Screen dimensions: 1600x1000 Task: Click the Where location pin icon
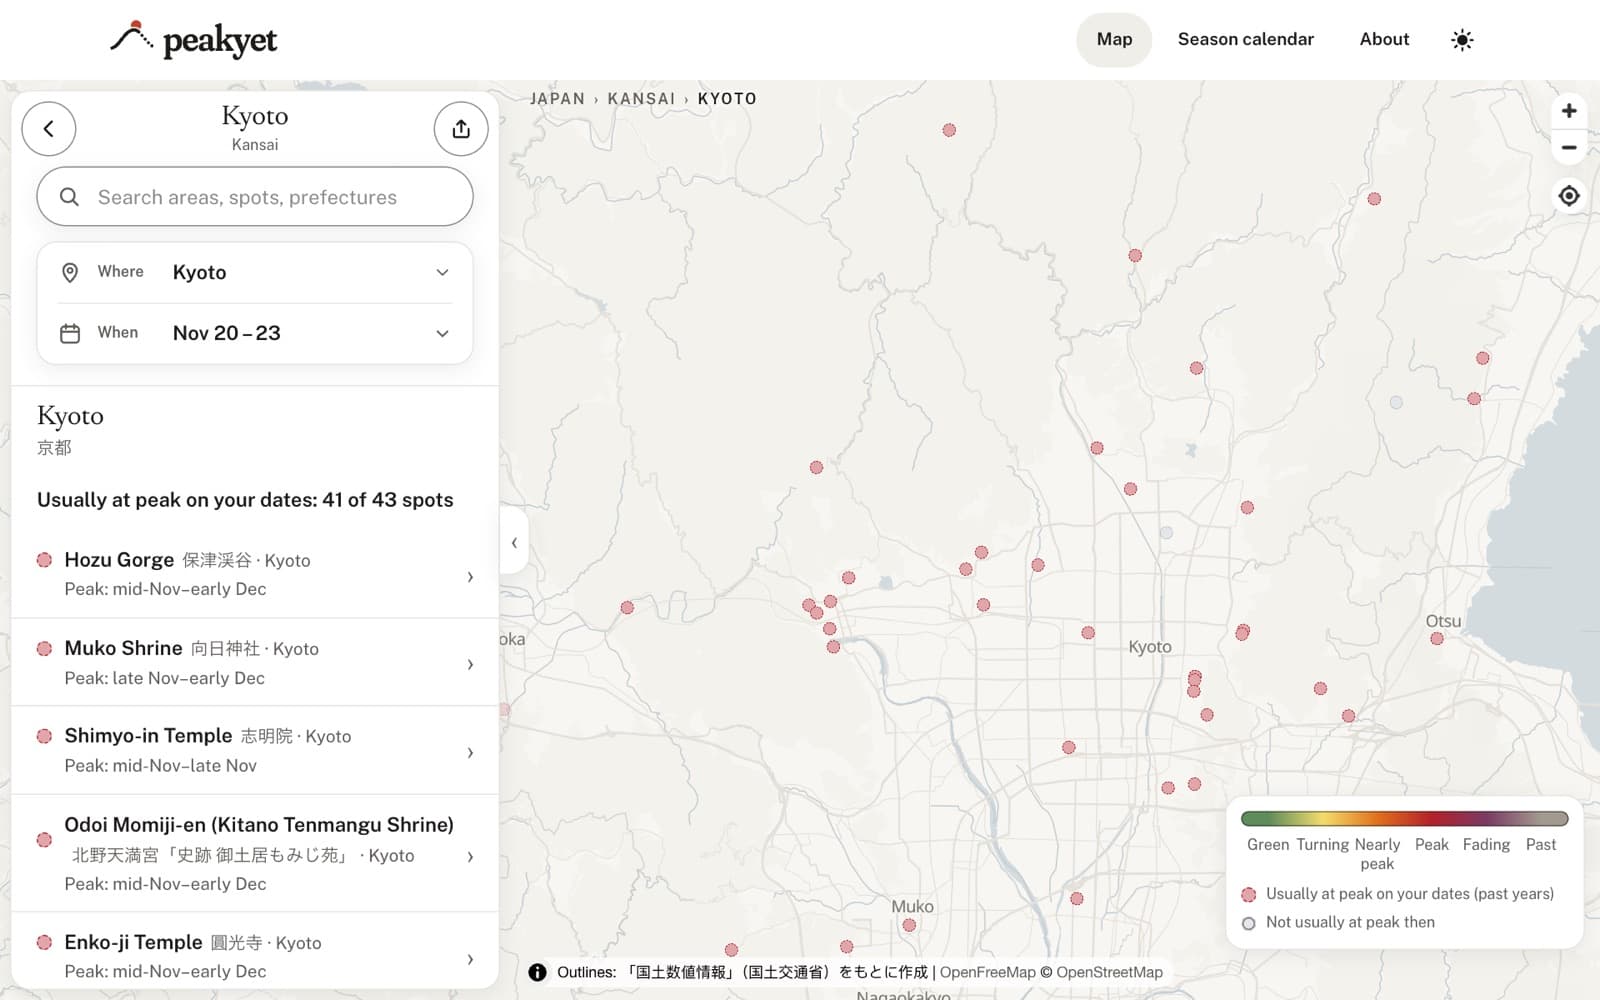70,272
